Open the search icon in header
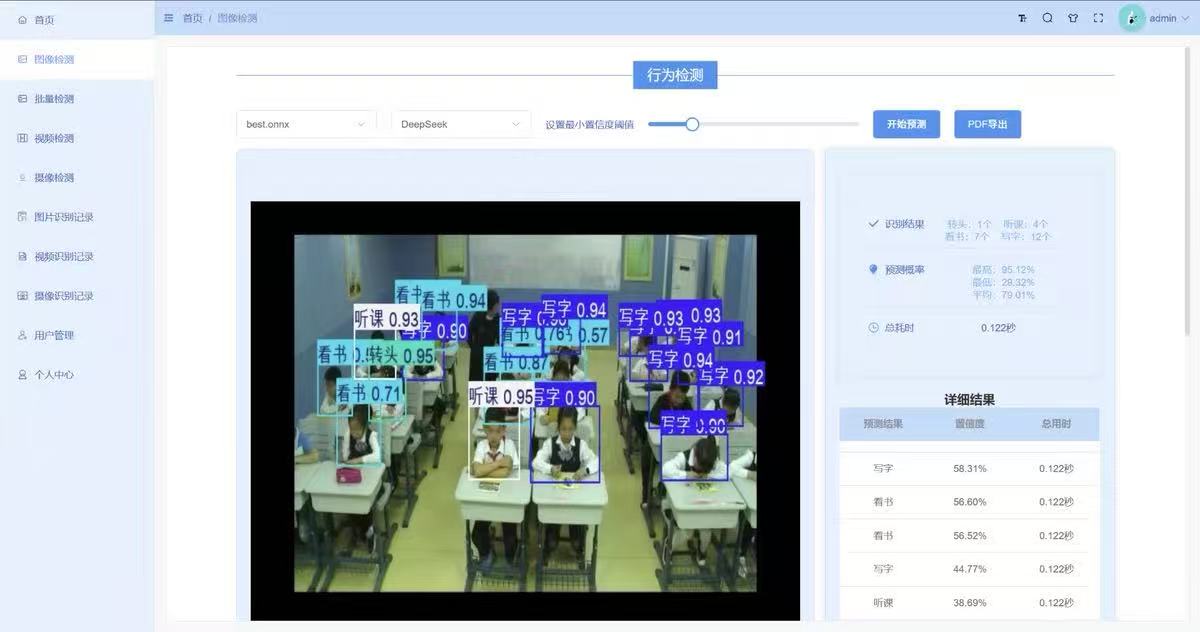The image size is (1200, 632). pos(1047,18)
